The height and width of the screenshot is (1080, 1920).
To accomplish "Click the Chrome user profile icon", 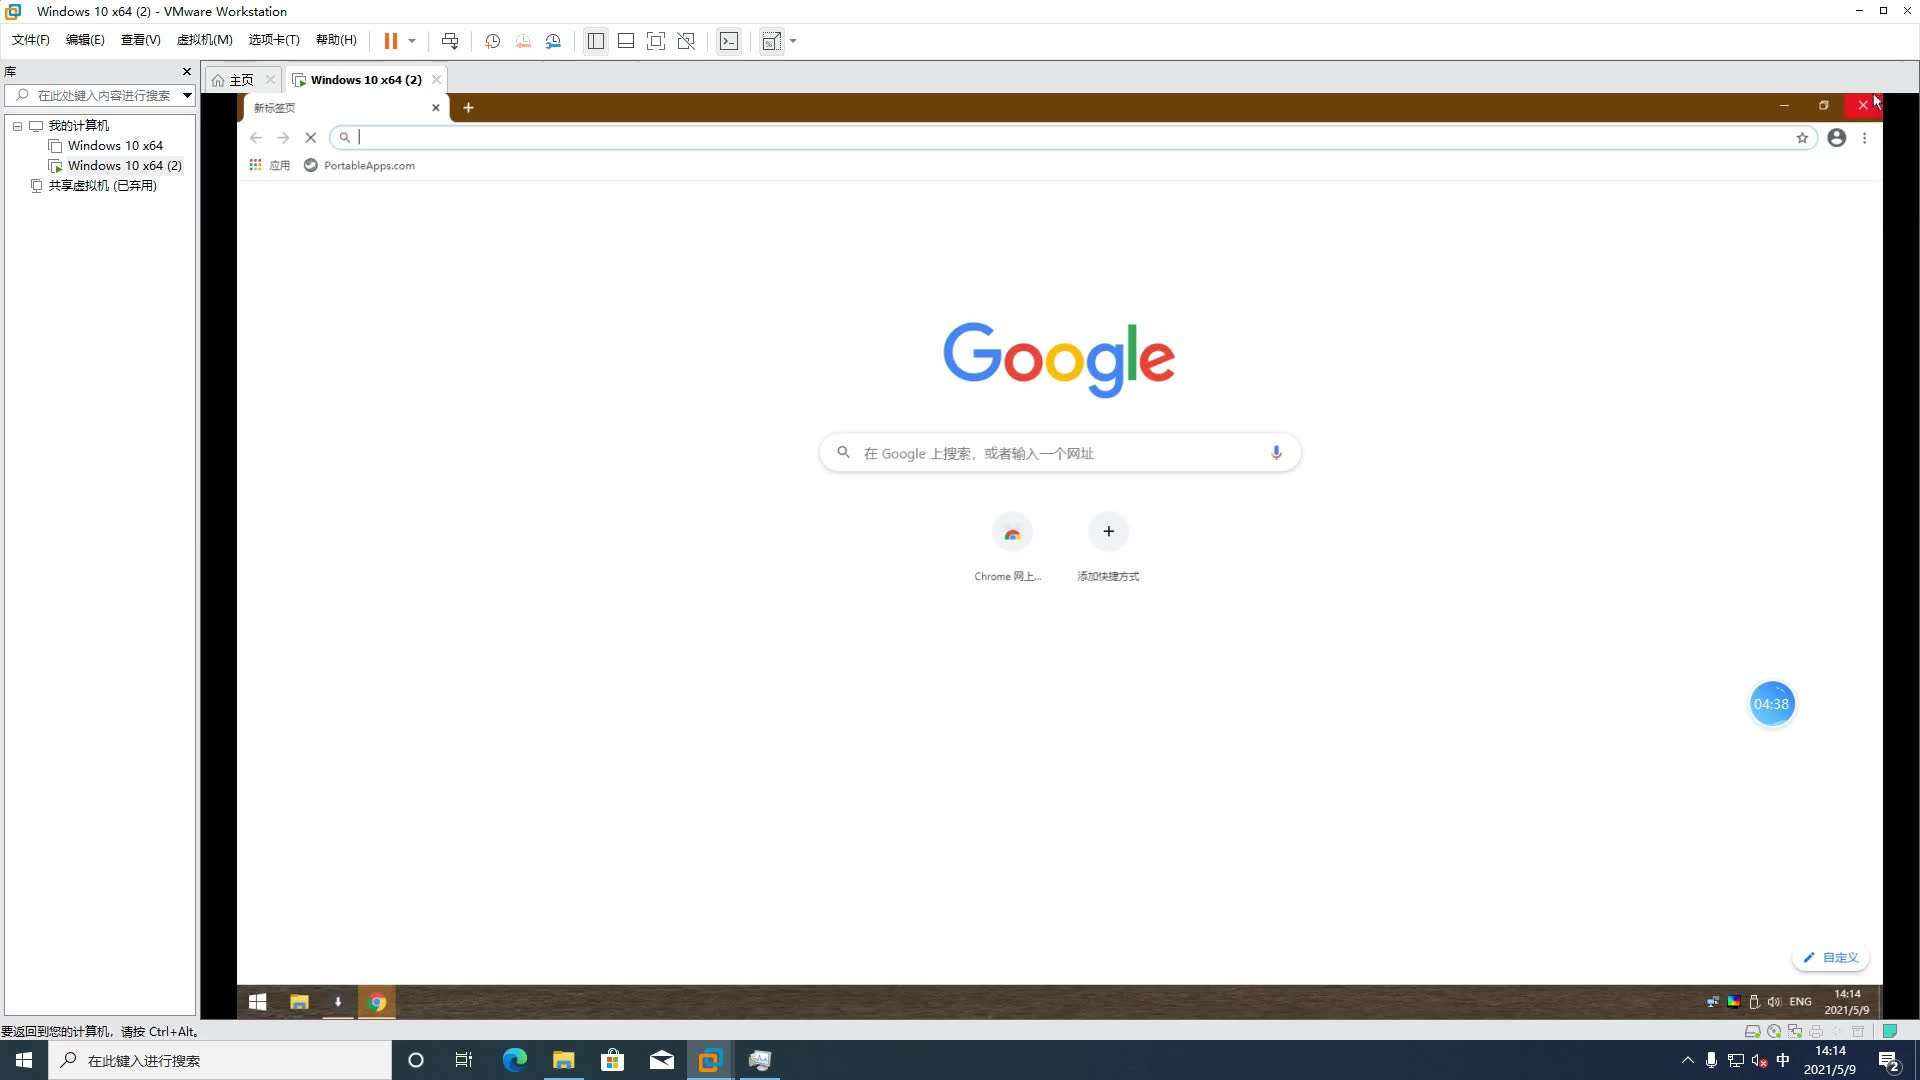I will click(x=1837, y=137).
